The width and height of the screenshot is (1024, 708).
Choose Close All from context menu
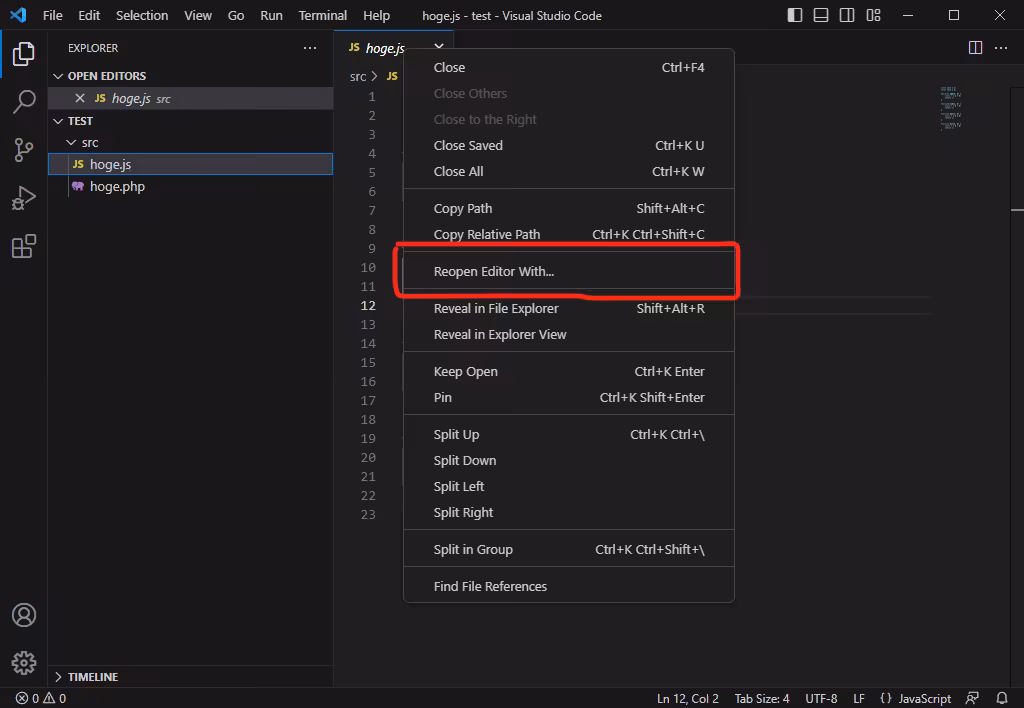click(569, 171)
